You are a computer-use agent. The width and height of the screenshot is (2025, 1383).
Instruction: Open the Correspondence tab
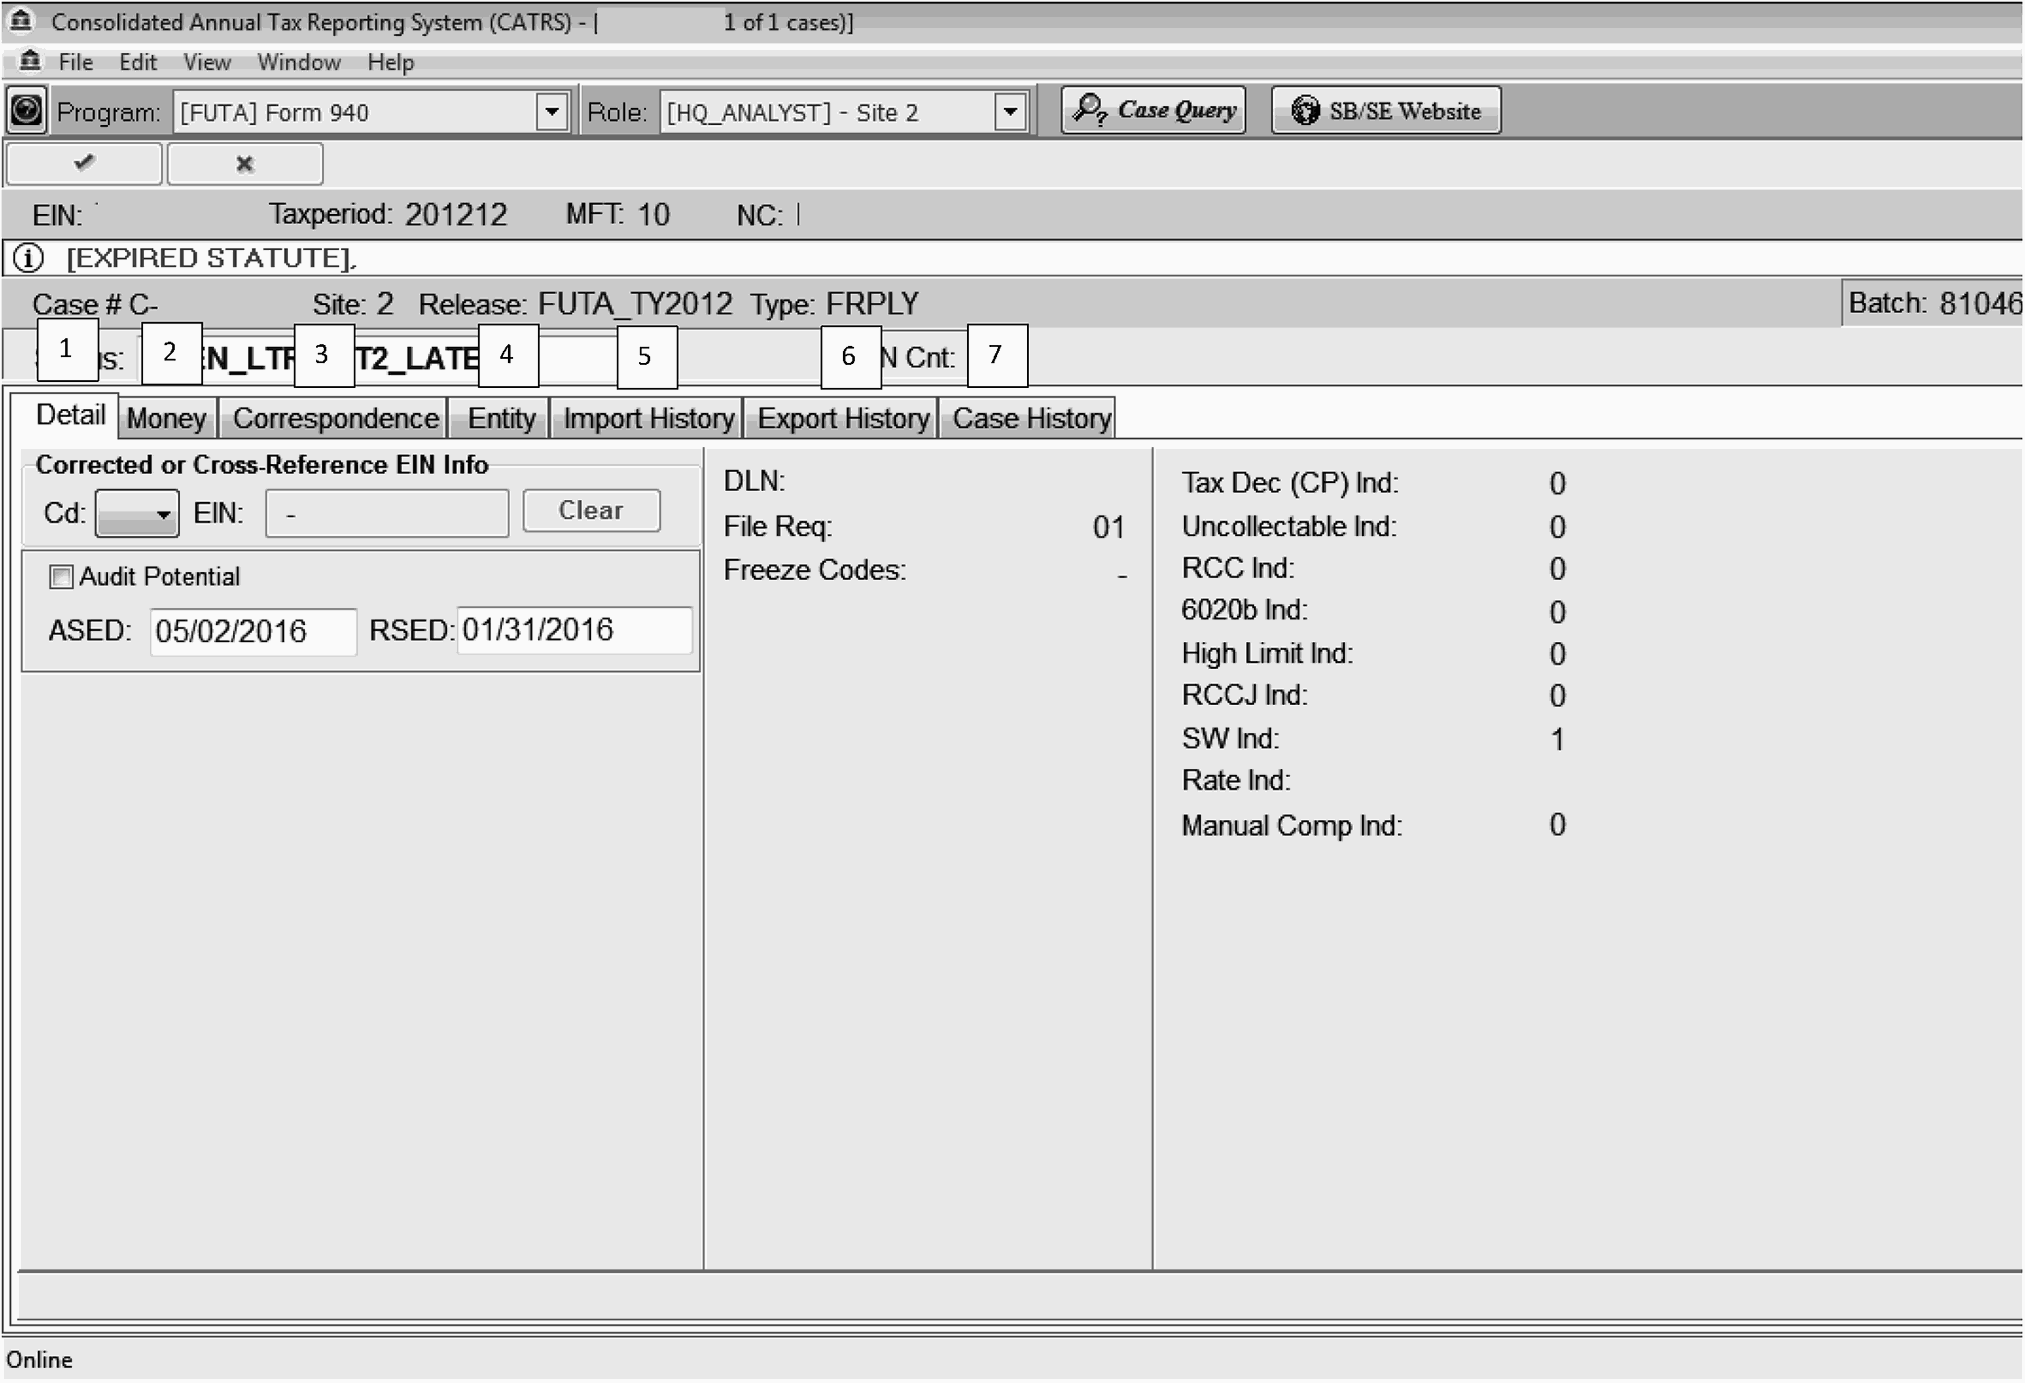tap(335, 418)
